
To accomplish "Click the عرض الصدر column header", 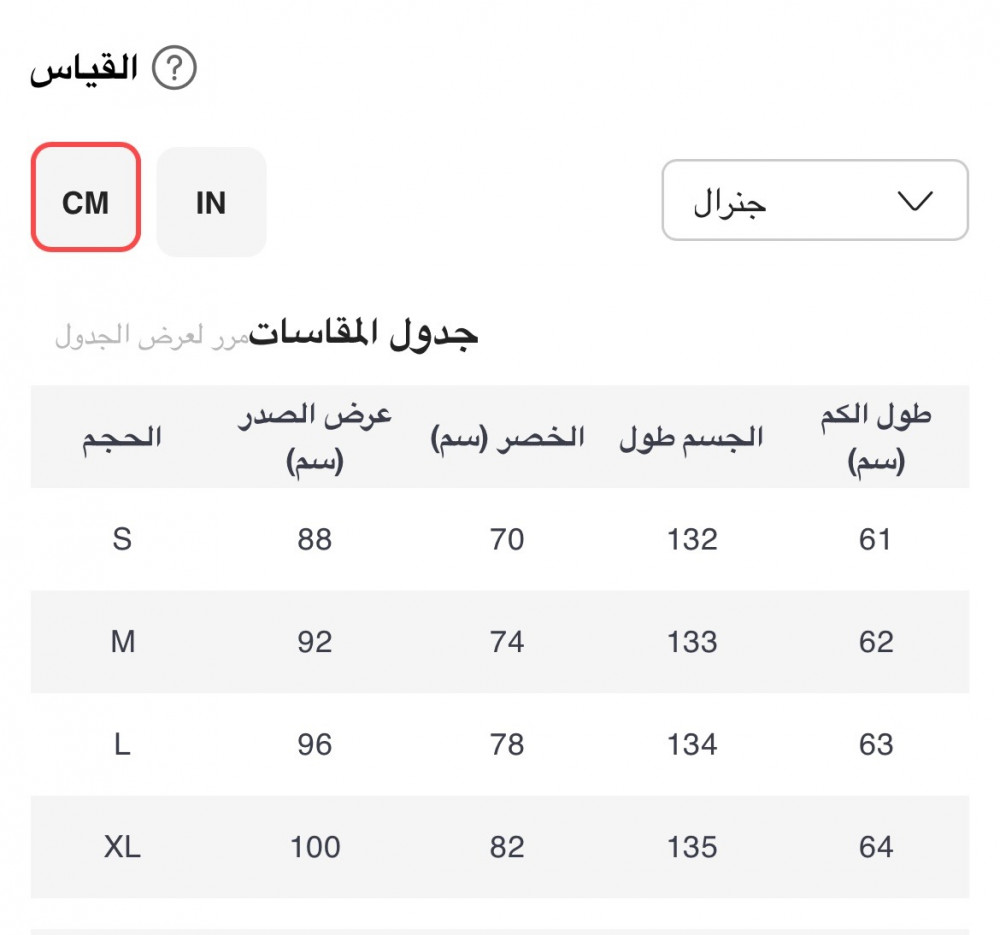I will 314,438.
